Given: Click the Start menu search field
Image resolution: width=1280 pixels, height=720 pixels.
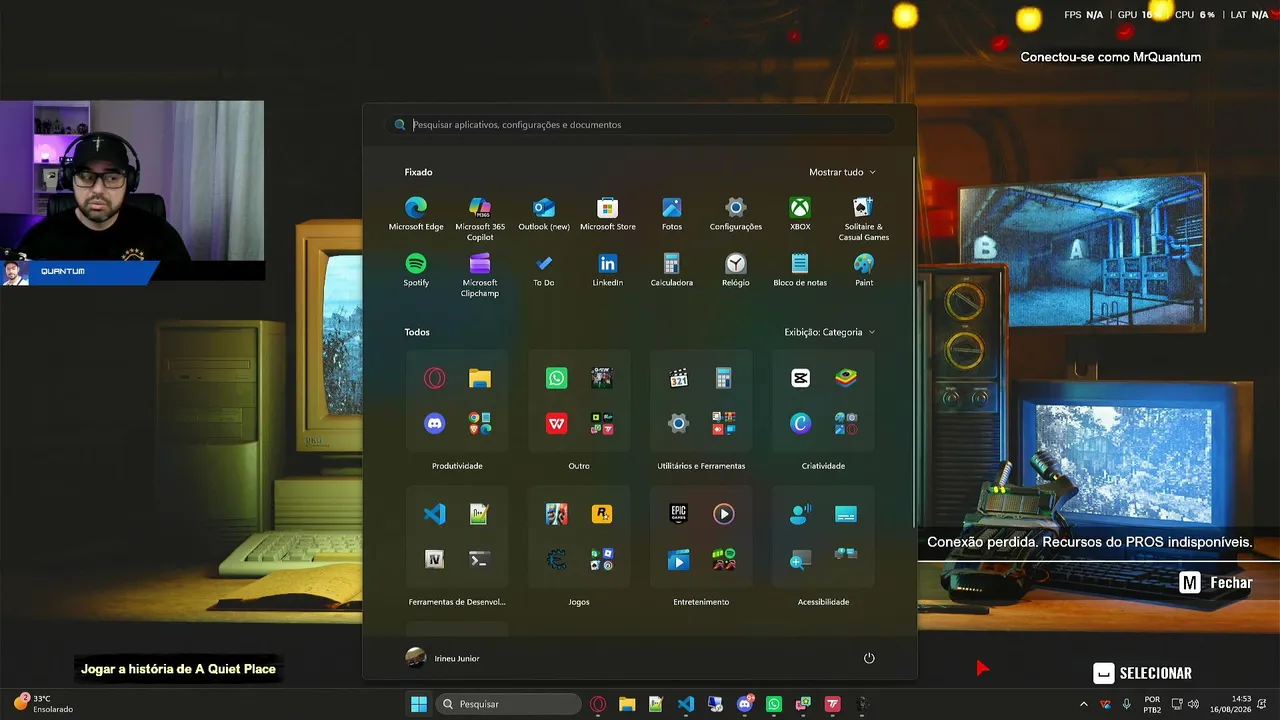Looking at the screenshot, I should click(x=640, y=125).
